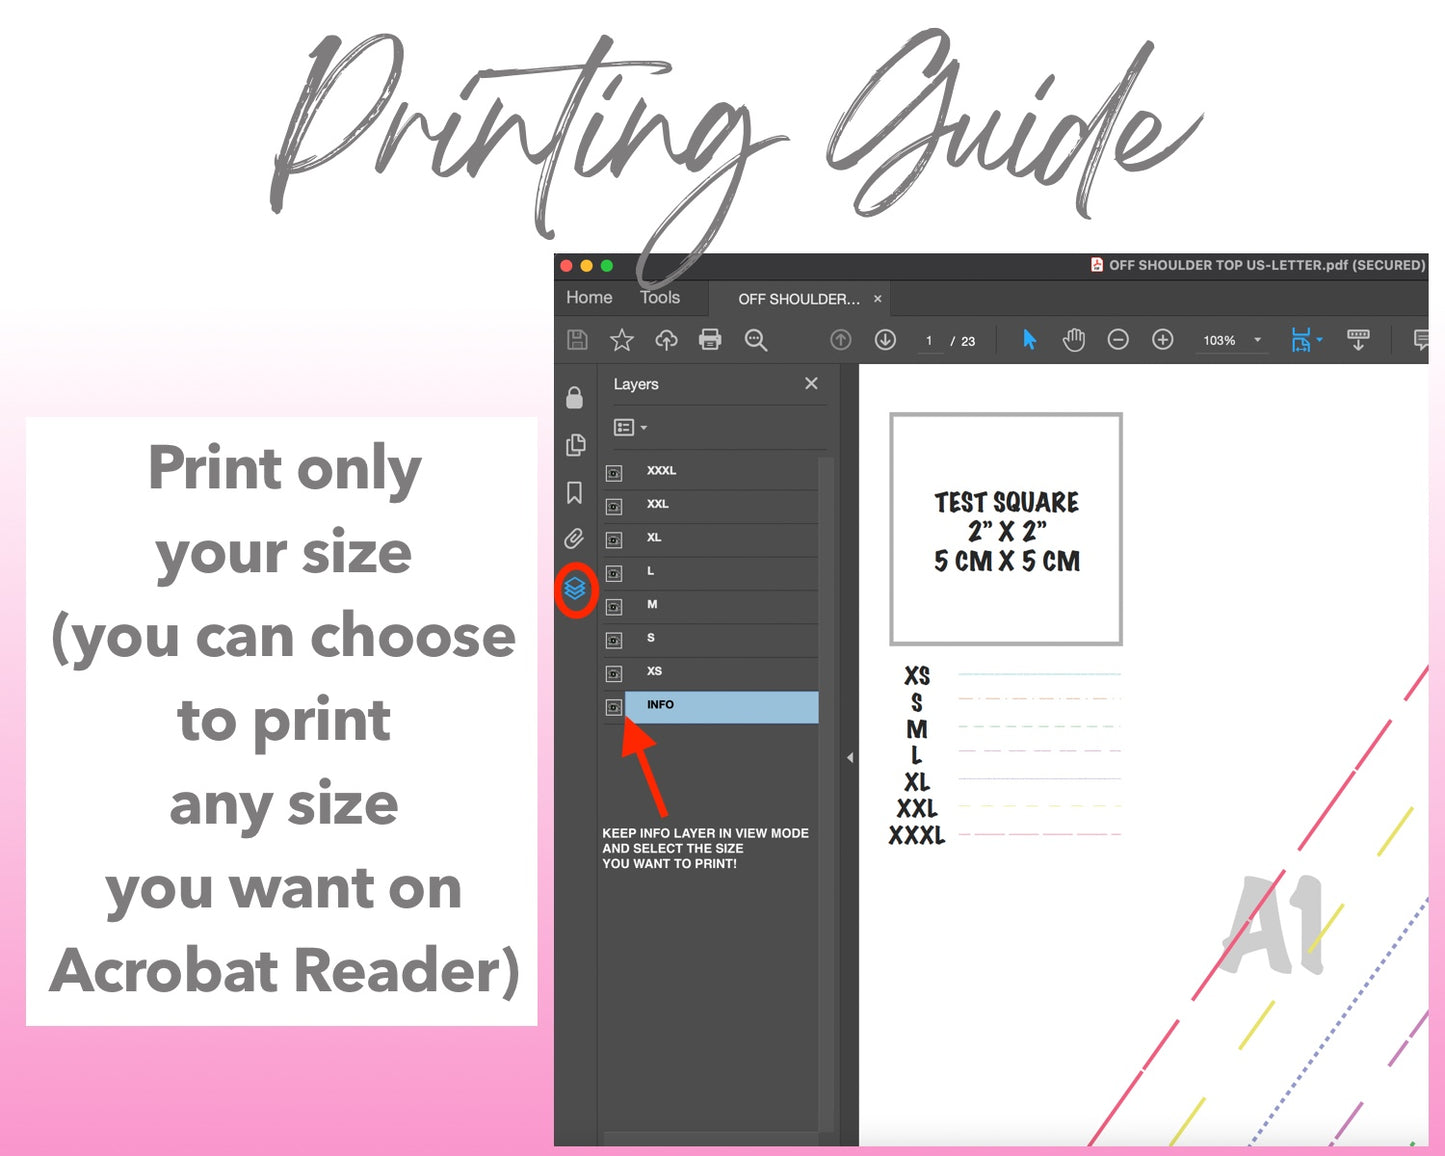Image resolution: width=1445 pixels, height=1156 pixels.
Task: Select the Hand pan tool
Action: pos(1074,340)
